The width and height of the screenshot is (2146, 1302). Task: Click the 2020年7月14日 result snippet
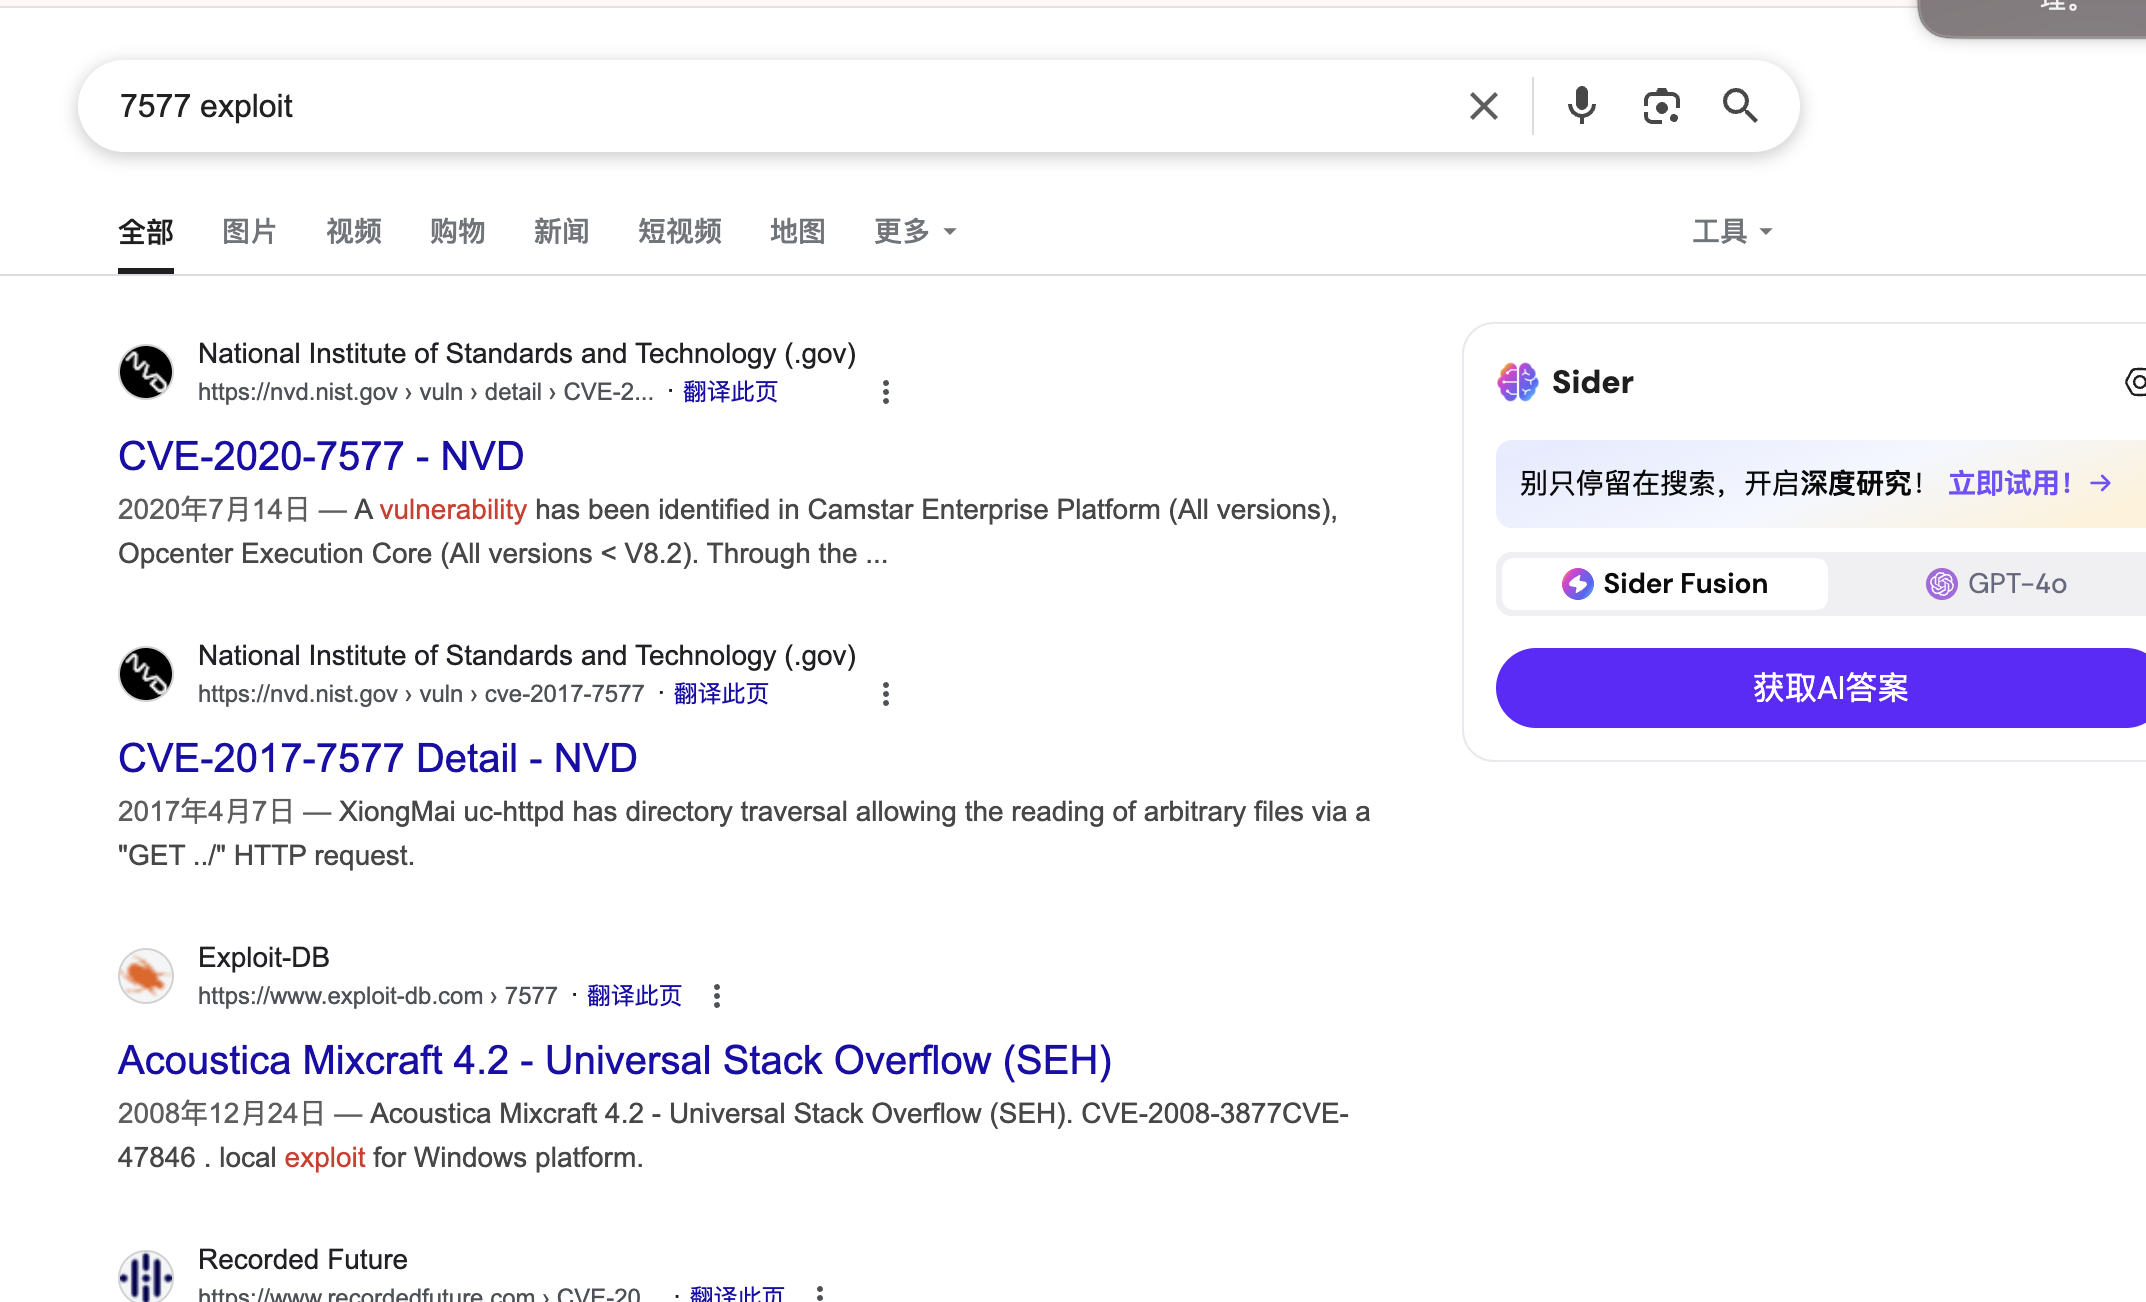(x=728, y=532)
